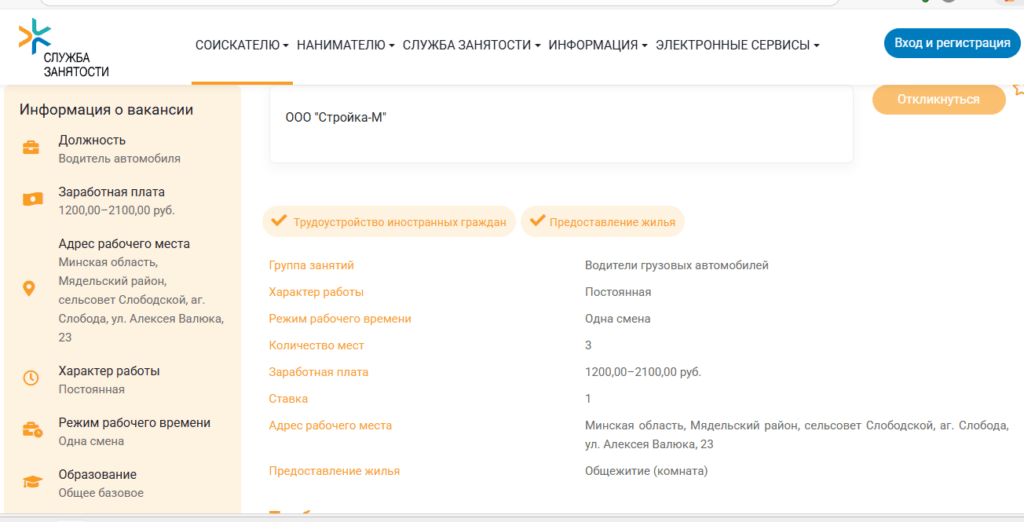Click the location pin icon for address
This screenshot has width=1024, height=522.
coord(30,288)
